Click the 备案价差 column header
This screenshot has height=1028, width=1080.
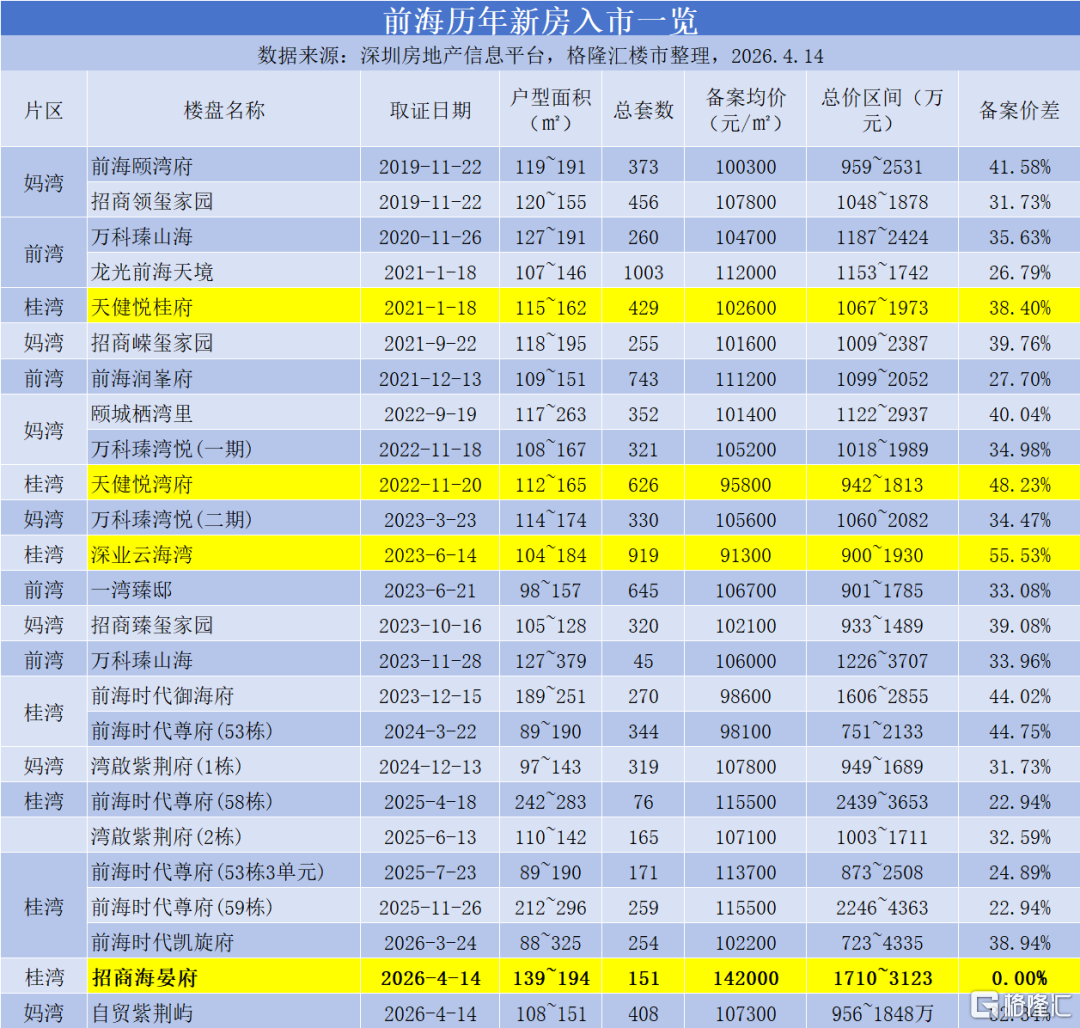[1019, 110]
